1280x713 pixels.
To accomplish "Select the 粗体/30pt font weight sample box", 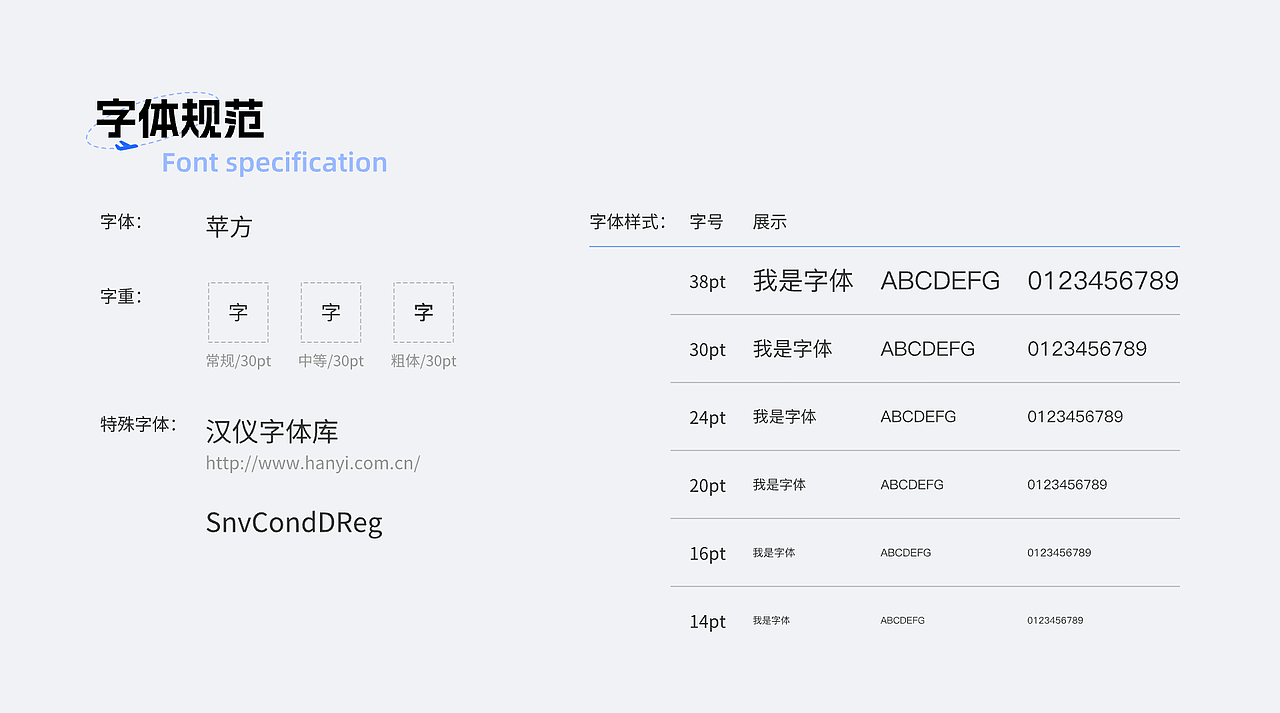I will click(424, 312).
